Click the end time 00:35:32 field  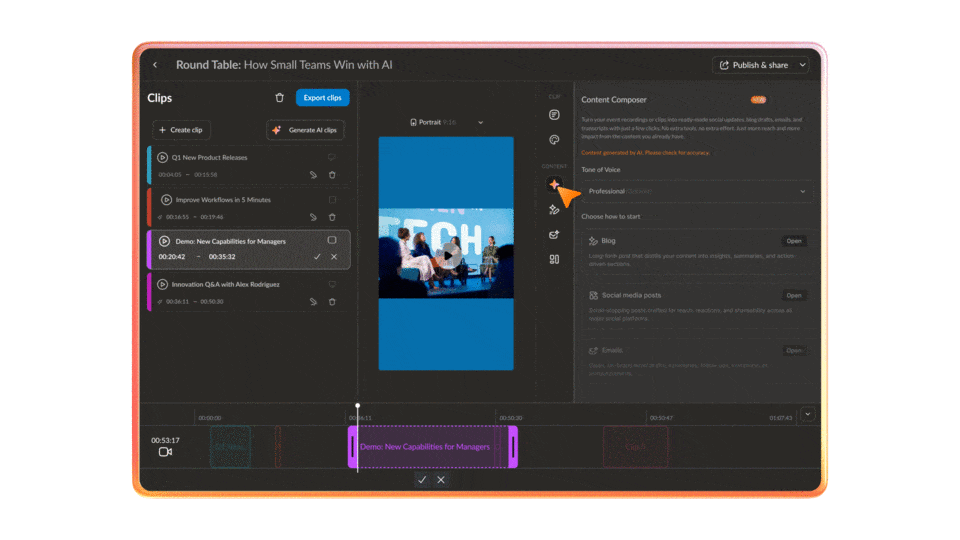[222, 257]
